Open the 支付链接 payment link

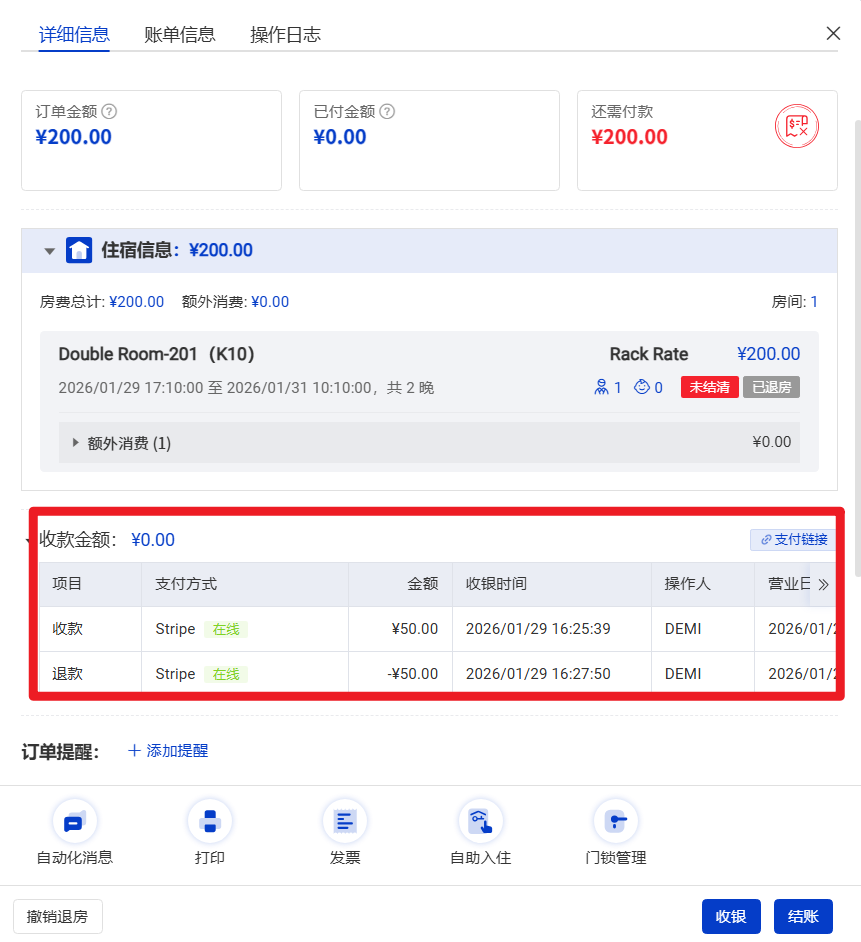click(794, 539)
